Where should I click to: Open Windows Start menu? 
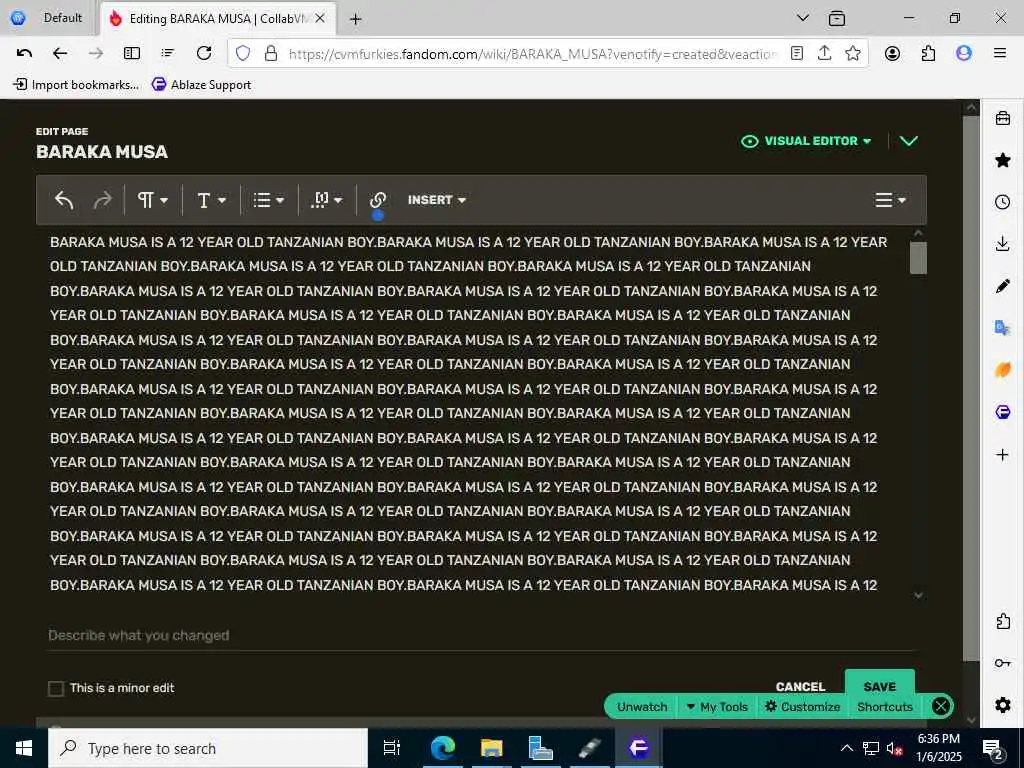(x=24, y=748)
